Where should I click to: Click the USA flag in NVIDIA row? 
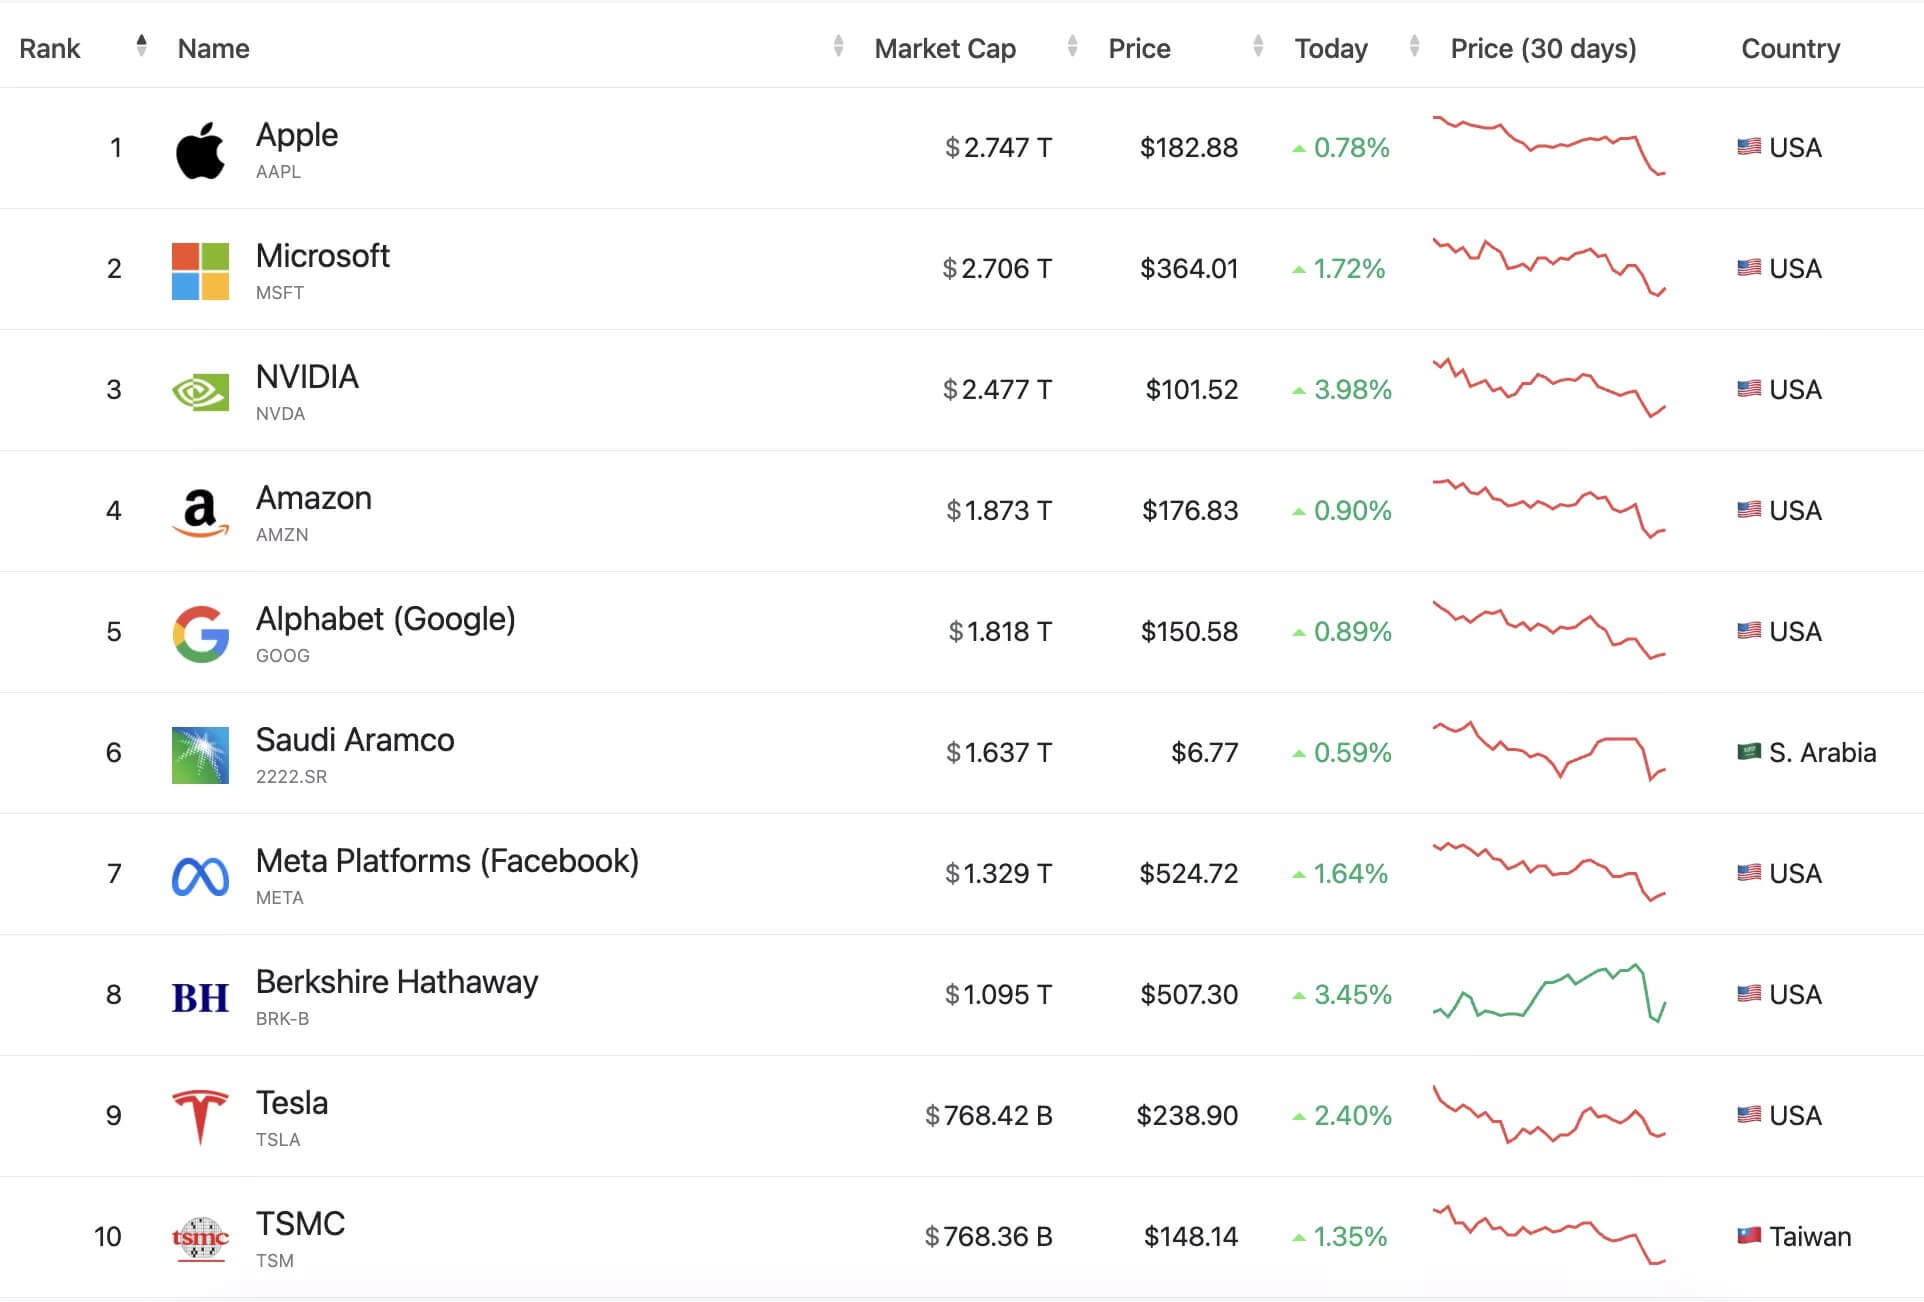(x=1749, y=389)
